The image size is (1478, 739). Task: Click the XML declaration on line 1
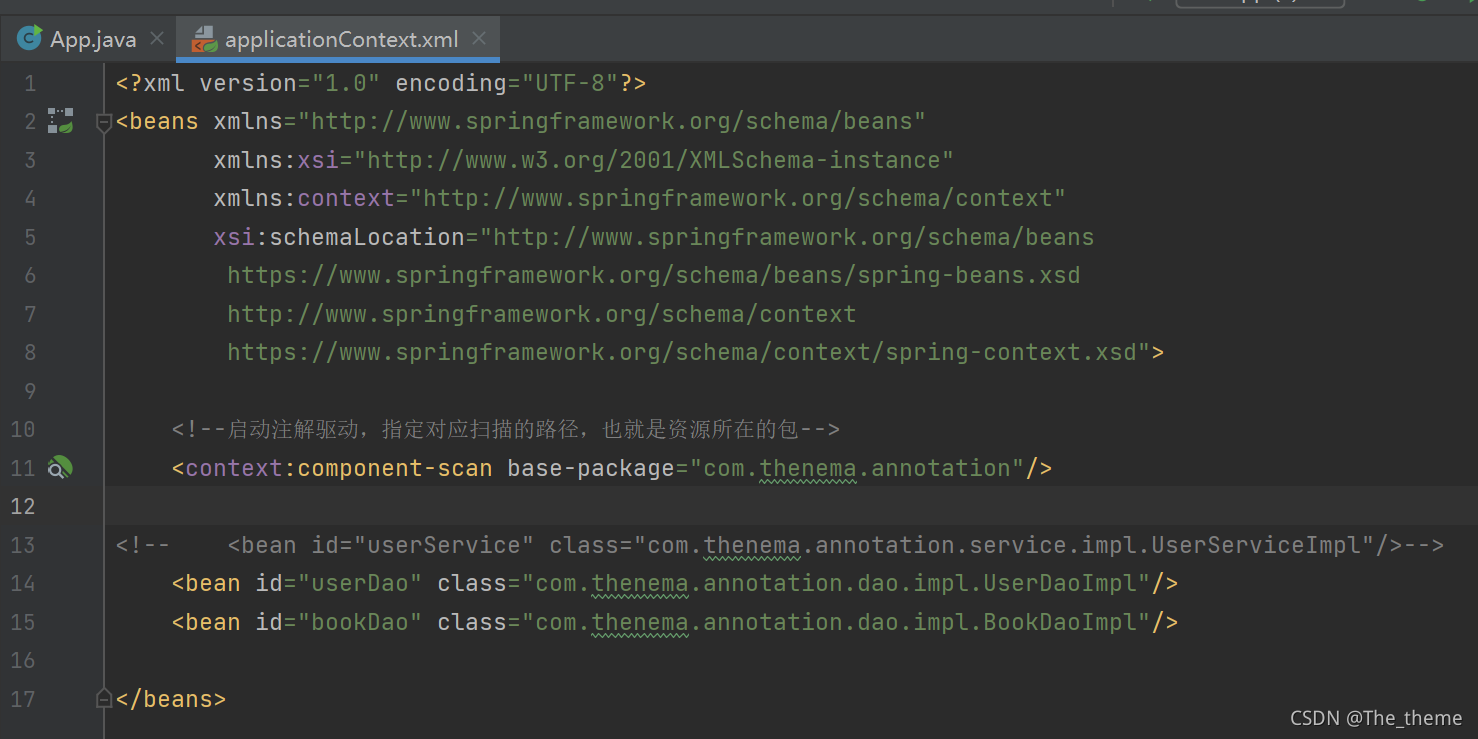point(381,83)
